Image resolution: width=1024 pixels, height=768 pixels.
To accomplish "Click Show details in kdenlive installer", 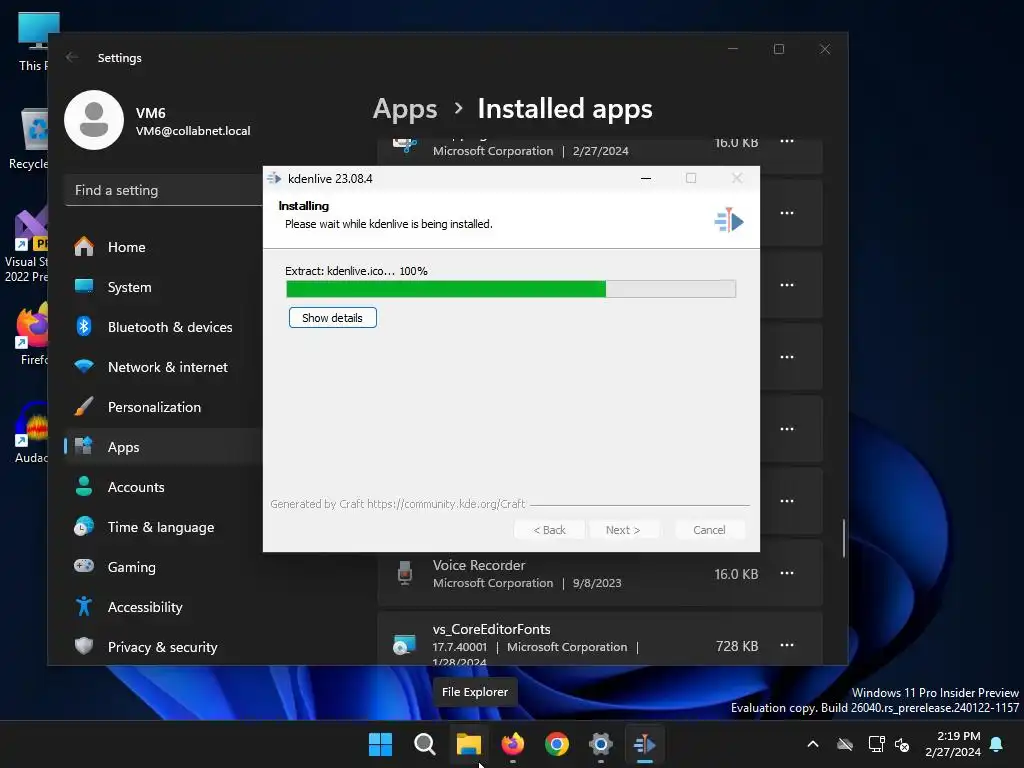I will point(332,318).
